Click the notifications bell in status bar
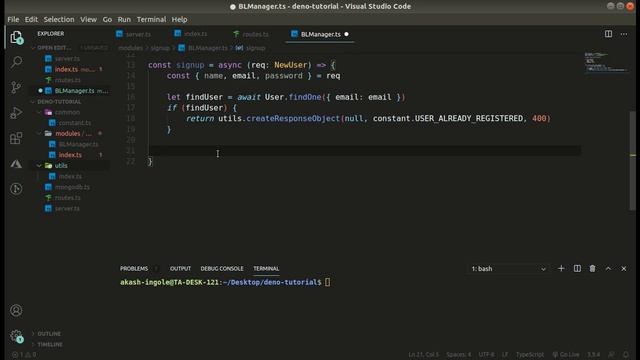The image size is (640, 360). (x=626, y=355)
